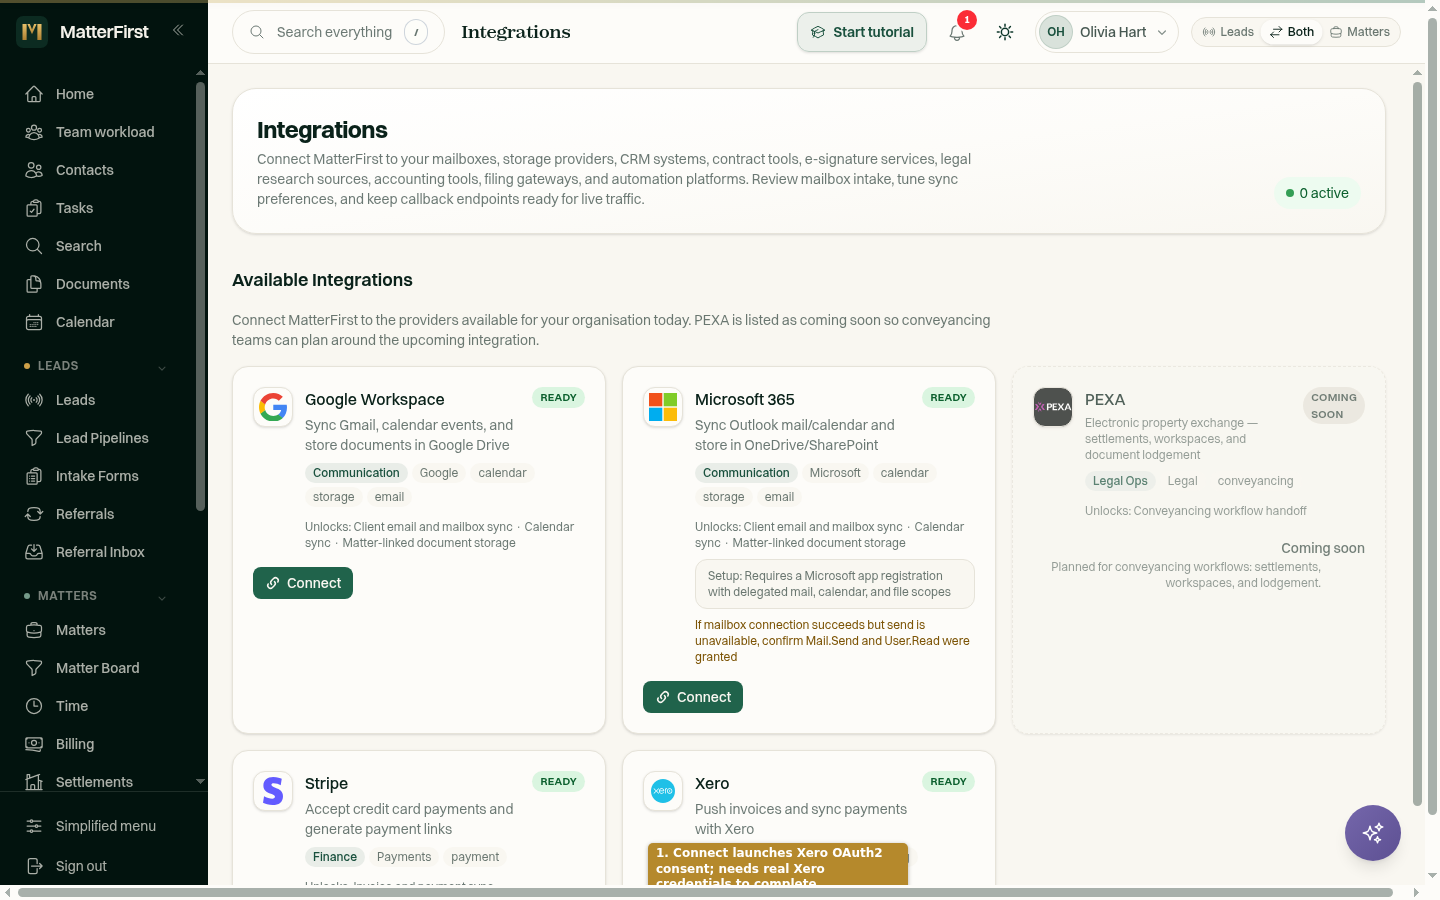Click the Stripe logo icon

point(273,791)
